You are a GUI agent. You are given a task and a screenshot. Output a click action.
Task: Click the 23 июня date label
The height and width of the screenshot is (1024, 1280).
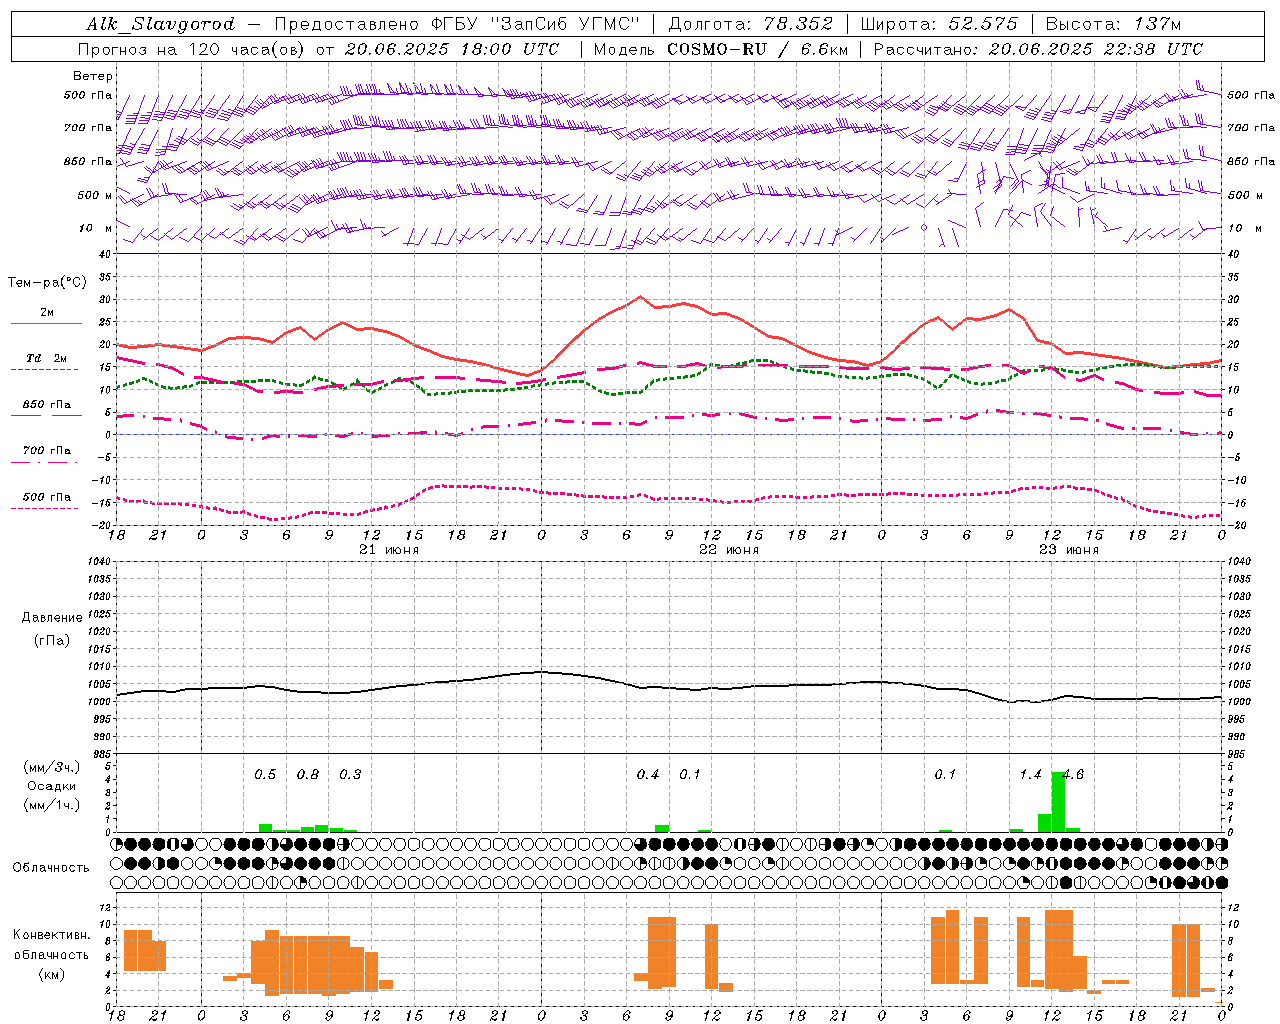(1069, 550)
